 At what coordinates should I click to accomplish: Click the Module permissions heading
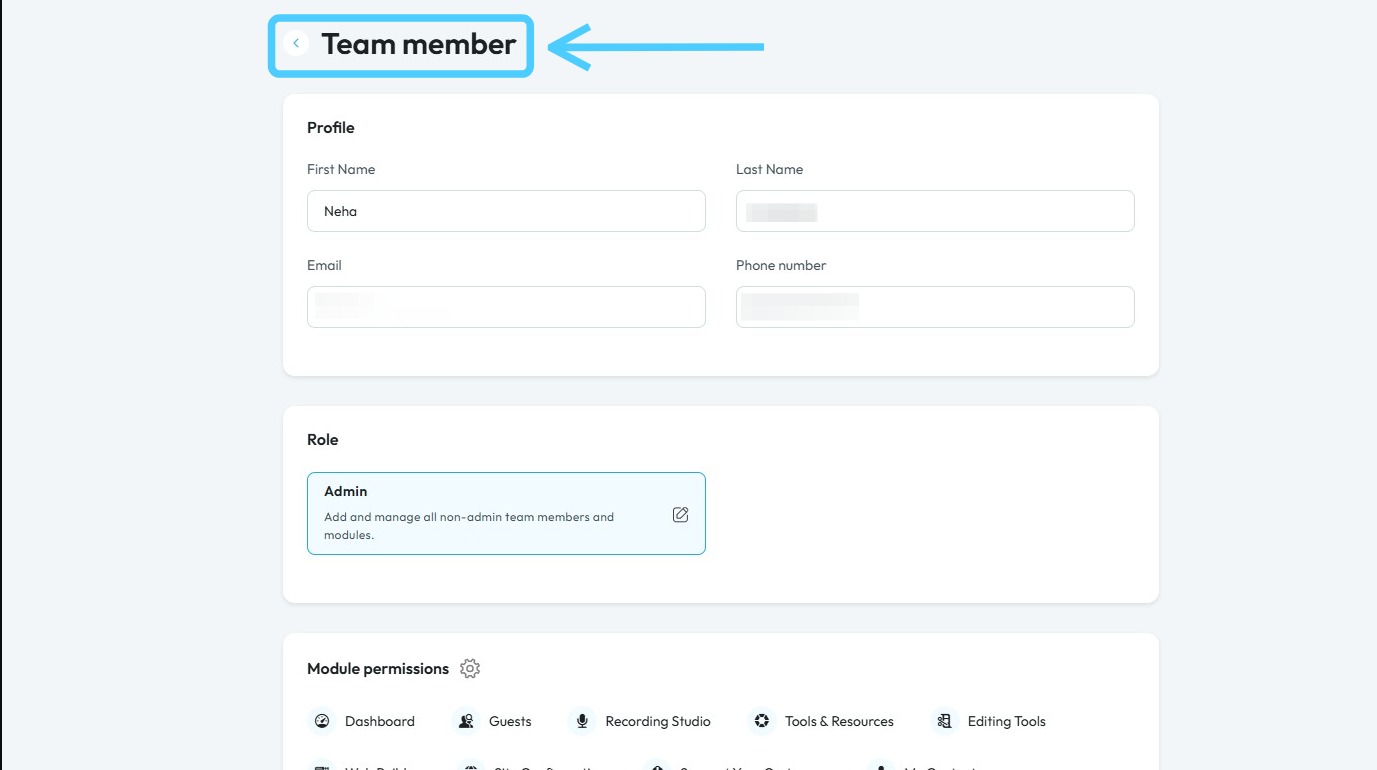(378, 669)
